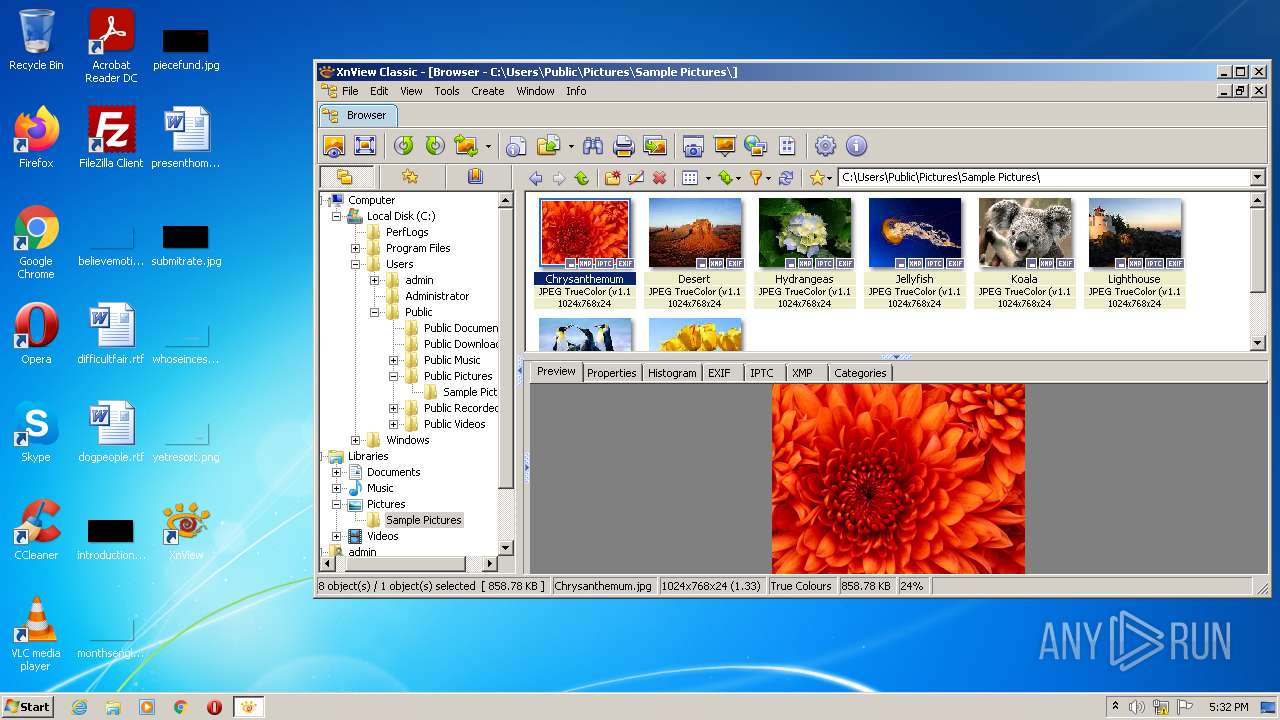Image resolution: width=1280 pixels, height=720 pixels.
Task: Open the Tools menu
Action: point(446,91)
